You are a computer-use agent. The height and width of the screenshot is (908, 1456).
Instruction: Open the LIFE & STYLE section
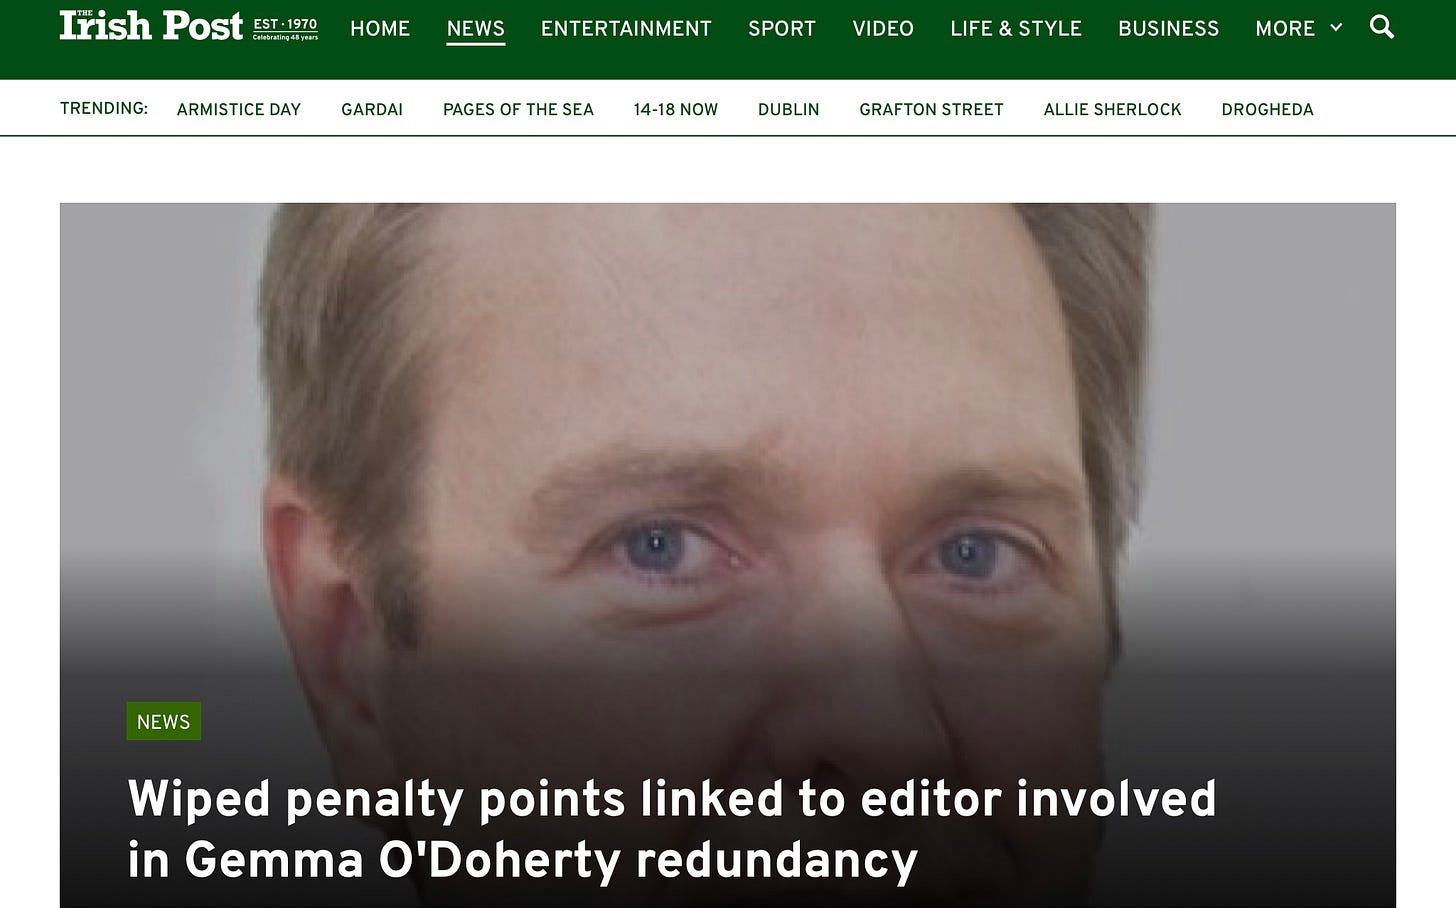[1016, 29]
